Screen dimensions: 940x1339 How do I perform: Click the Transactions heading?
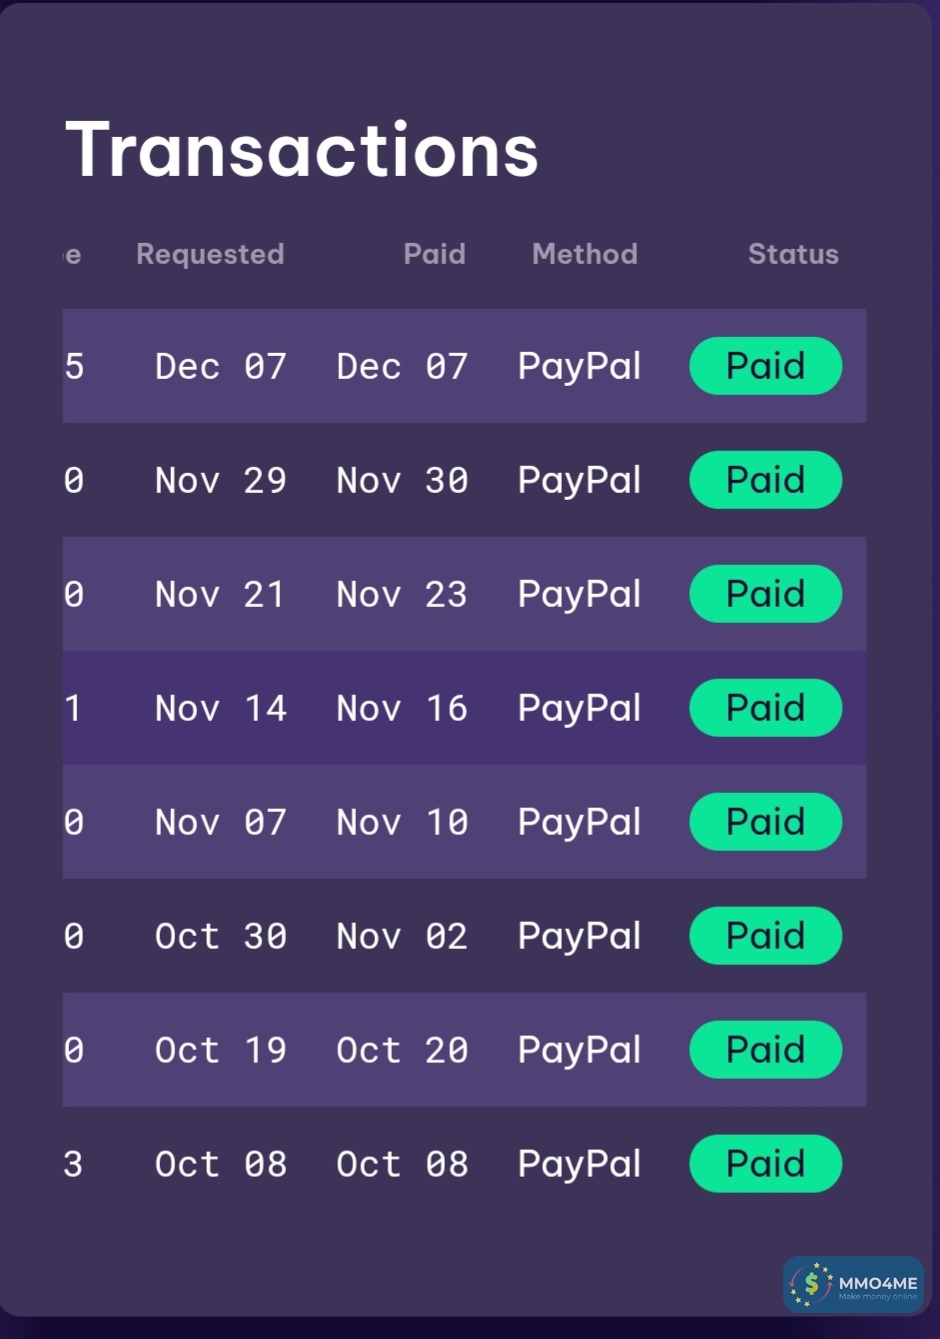tap(302, 150)
